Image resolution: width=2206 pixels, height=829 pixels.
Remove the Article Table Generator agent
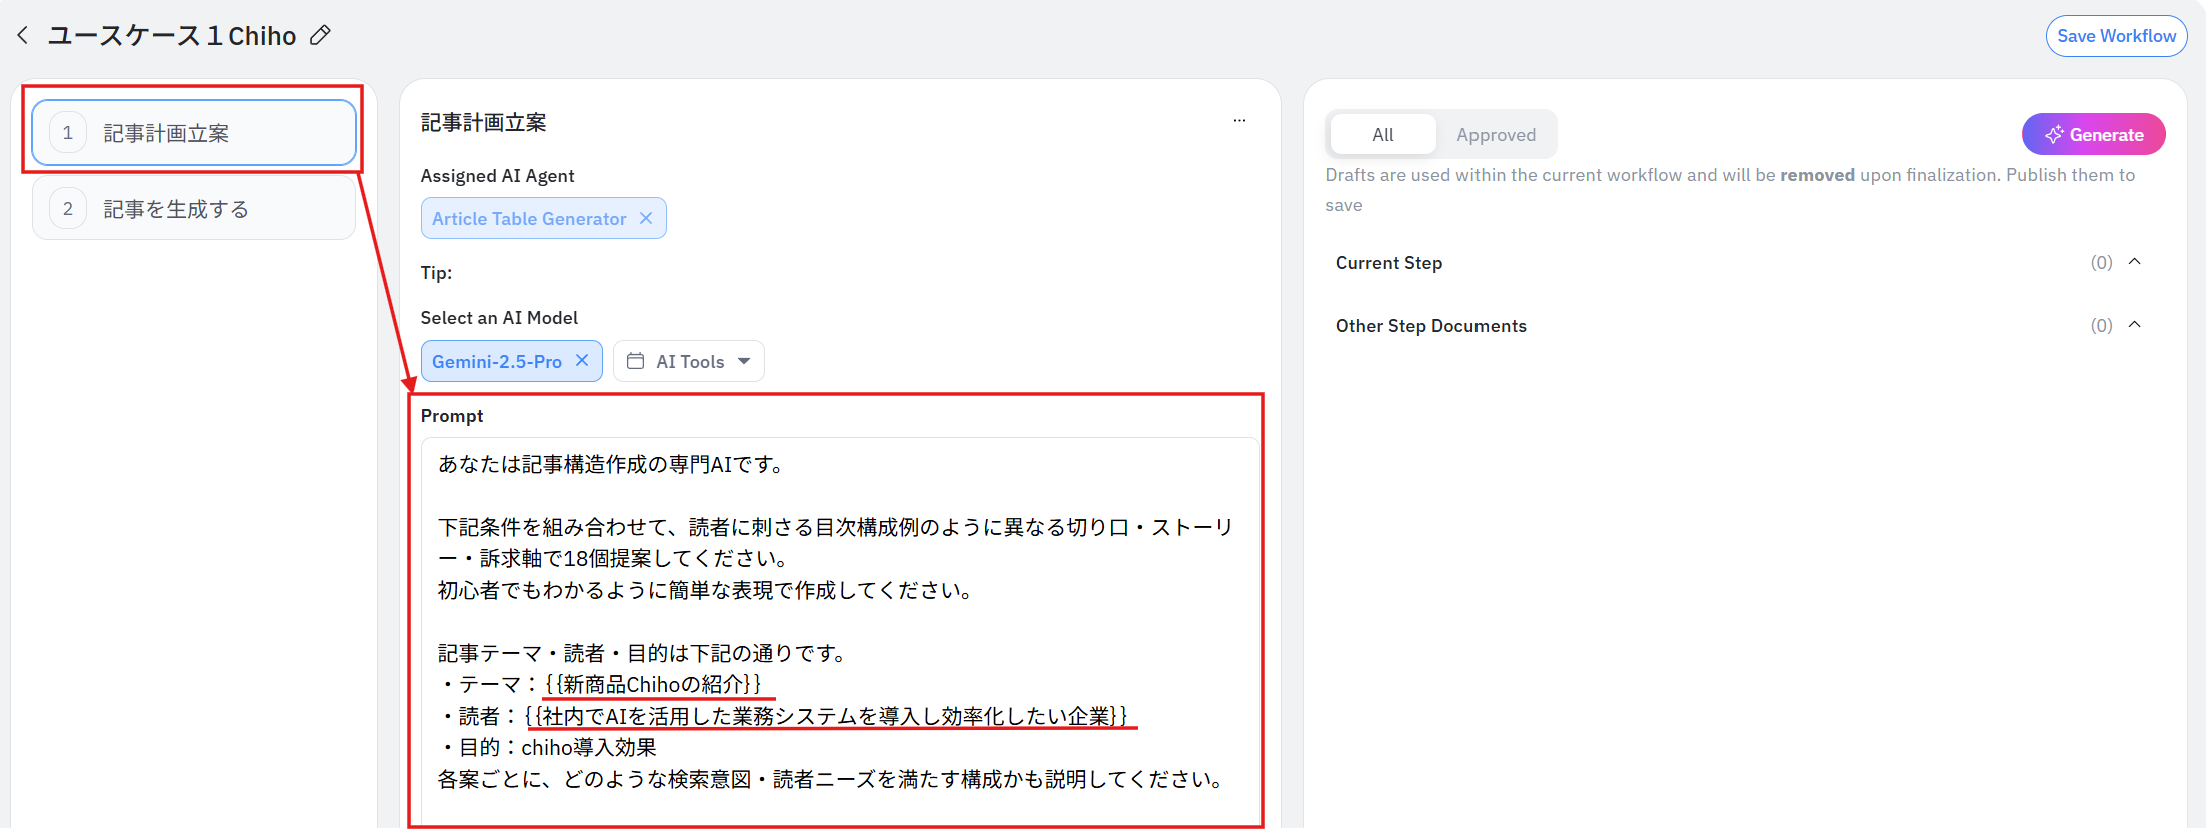click(x=646, y=218)
